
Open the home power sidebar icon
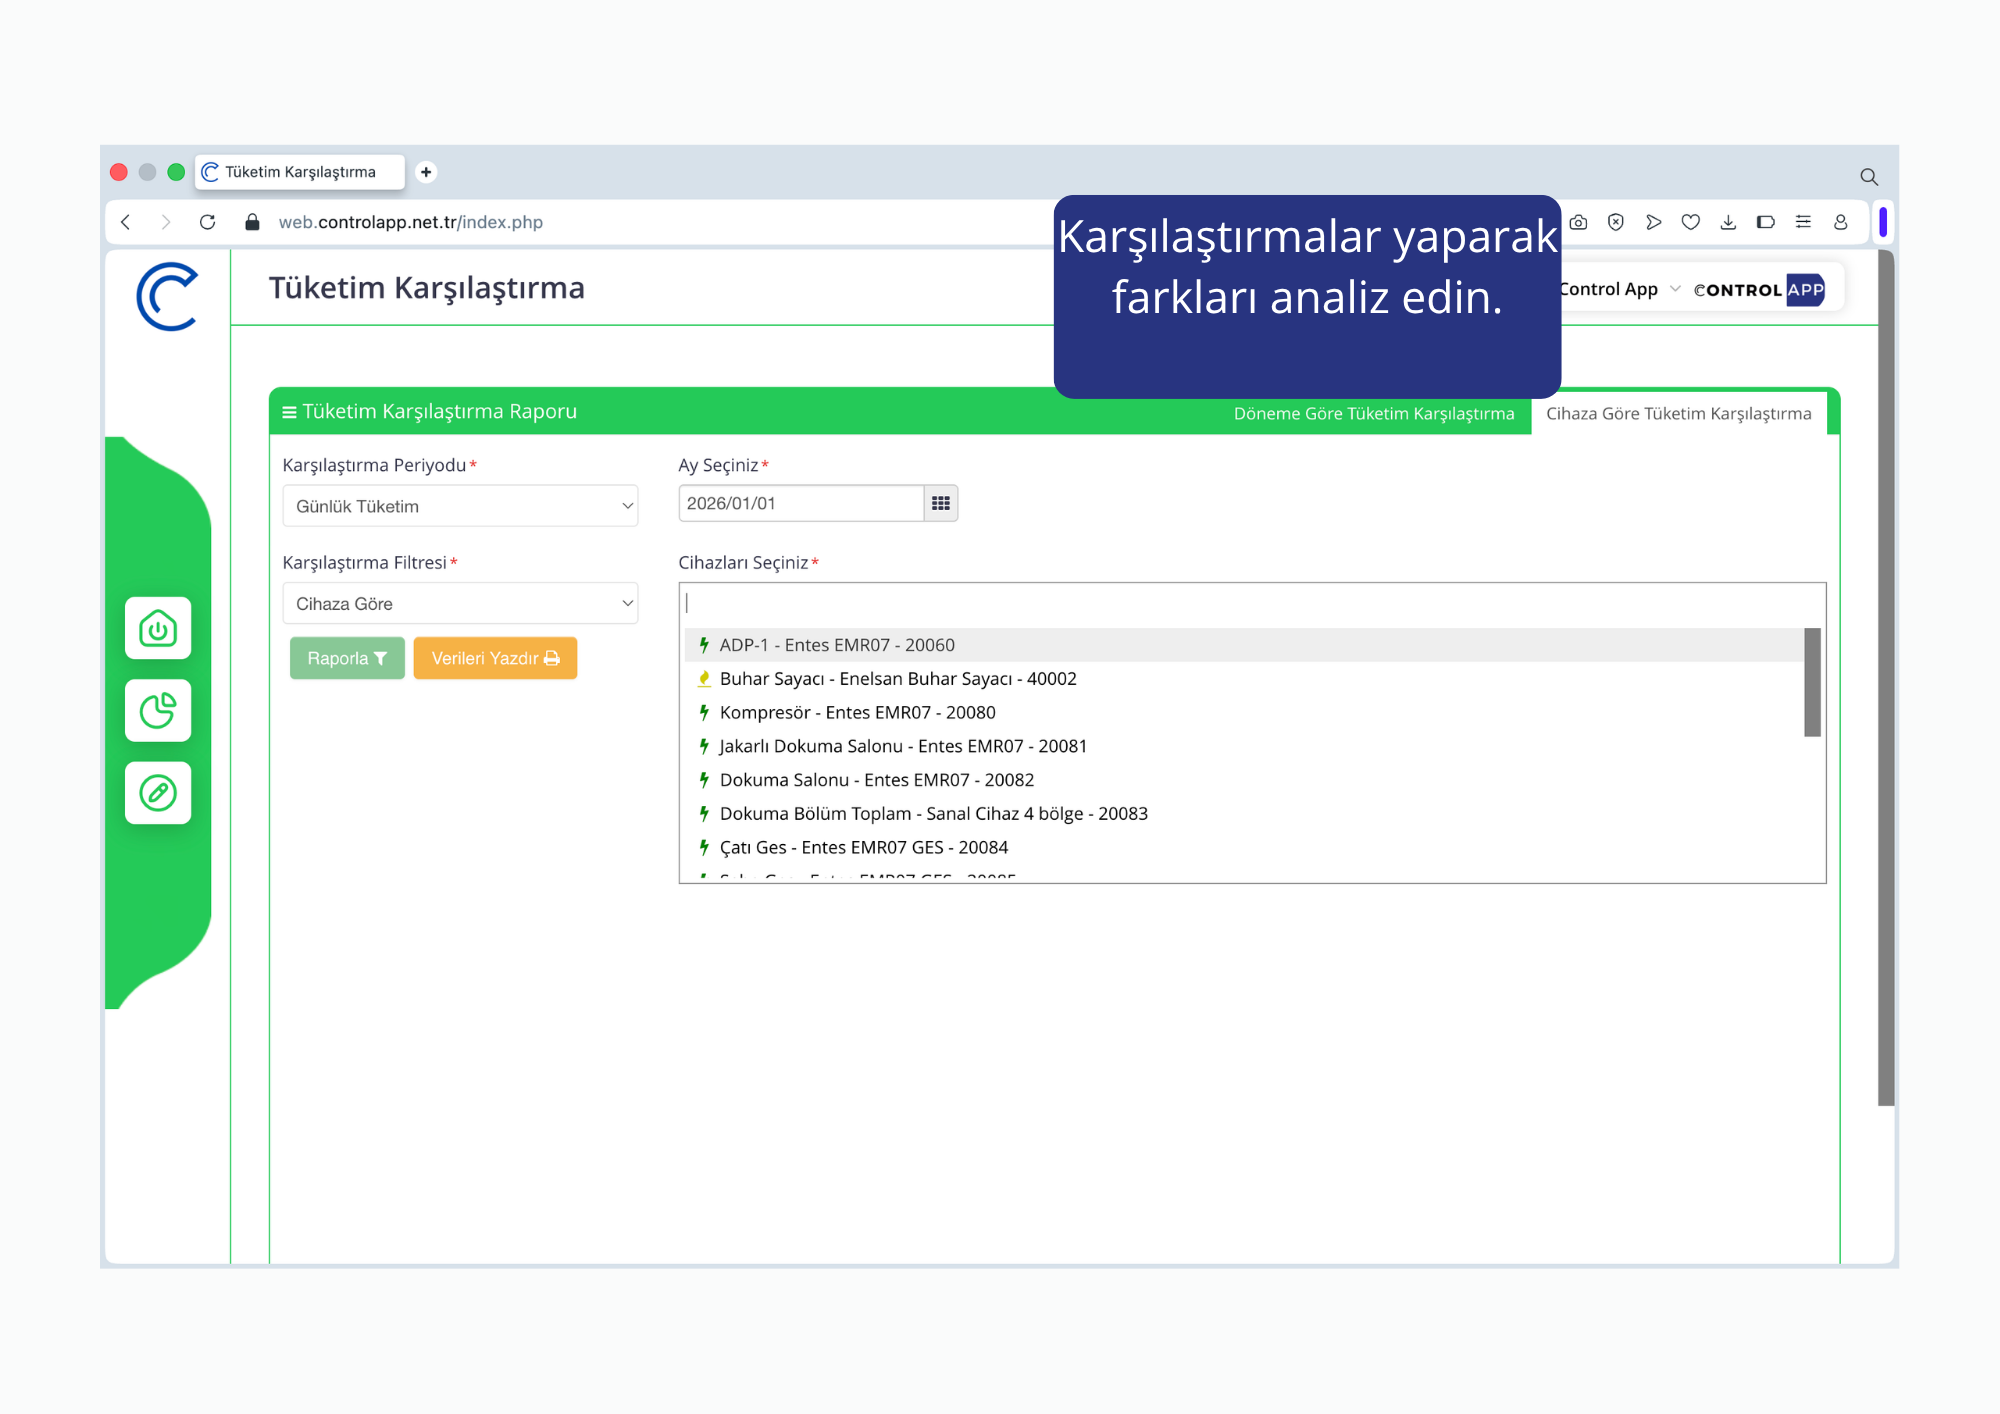point(158,628)
